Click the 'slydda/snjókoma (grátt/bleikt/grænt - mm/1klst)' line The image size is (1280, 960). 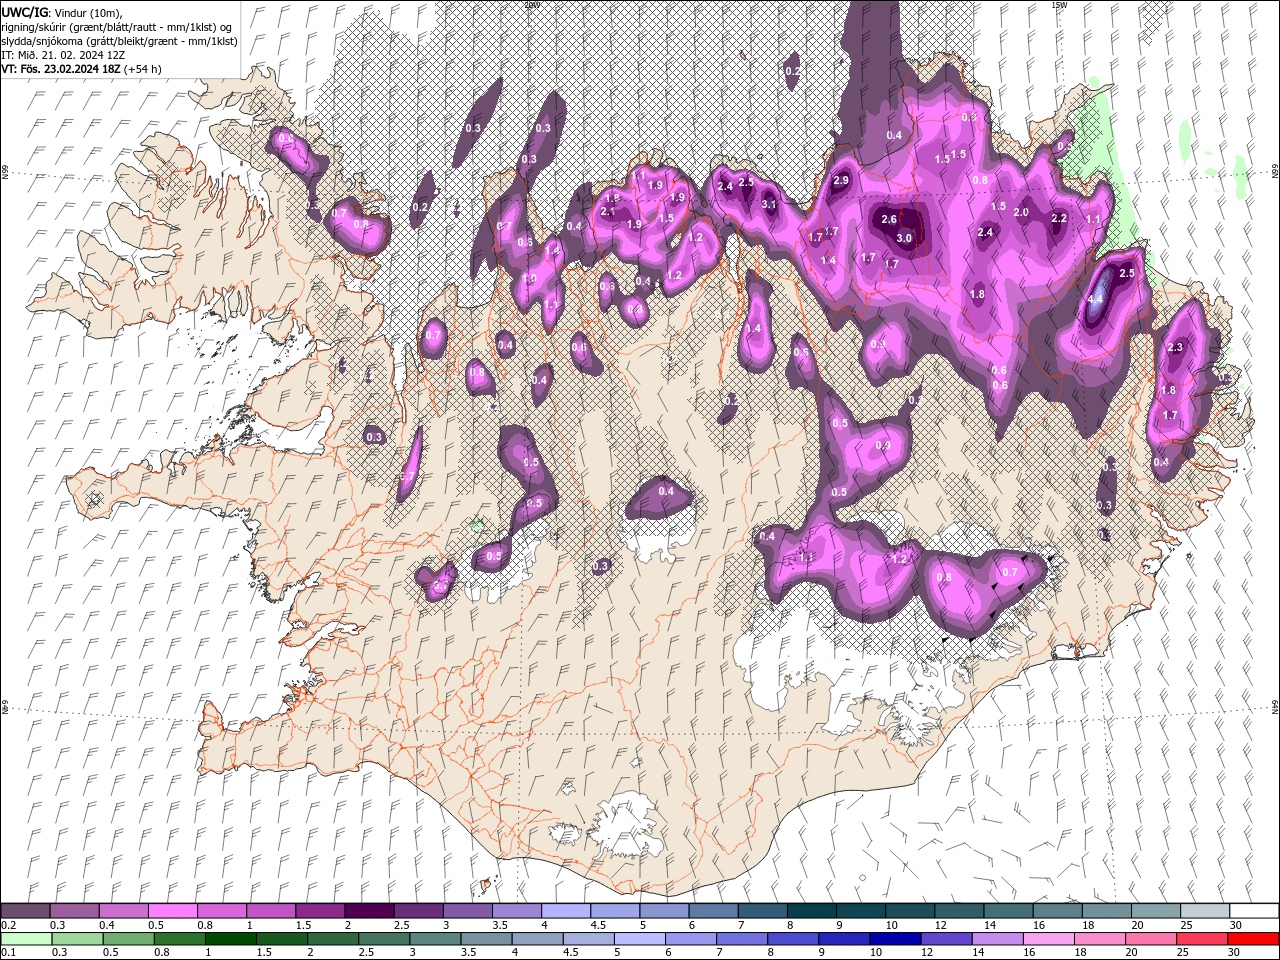coord(119,41)
